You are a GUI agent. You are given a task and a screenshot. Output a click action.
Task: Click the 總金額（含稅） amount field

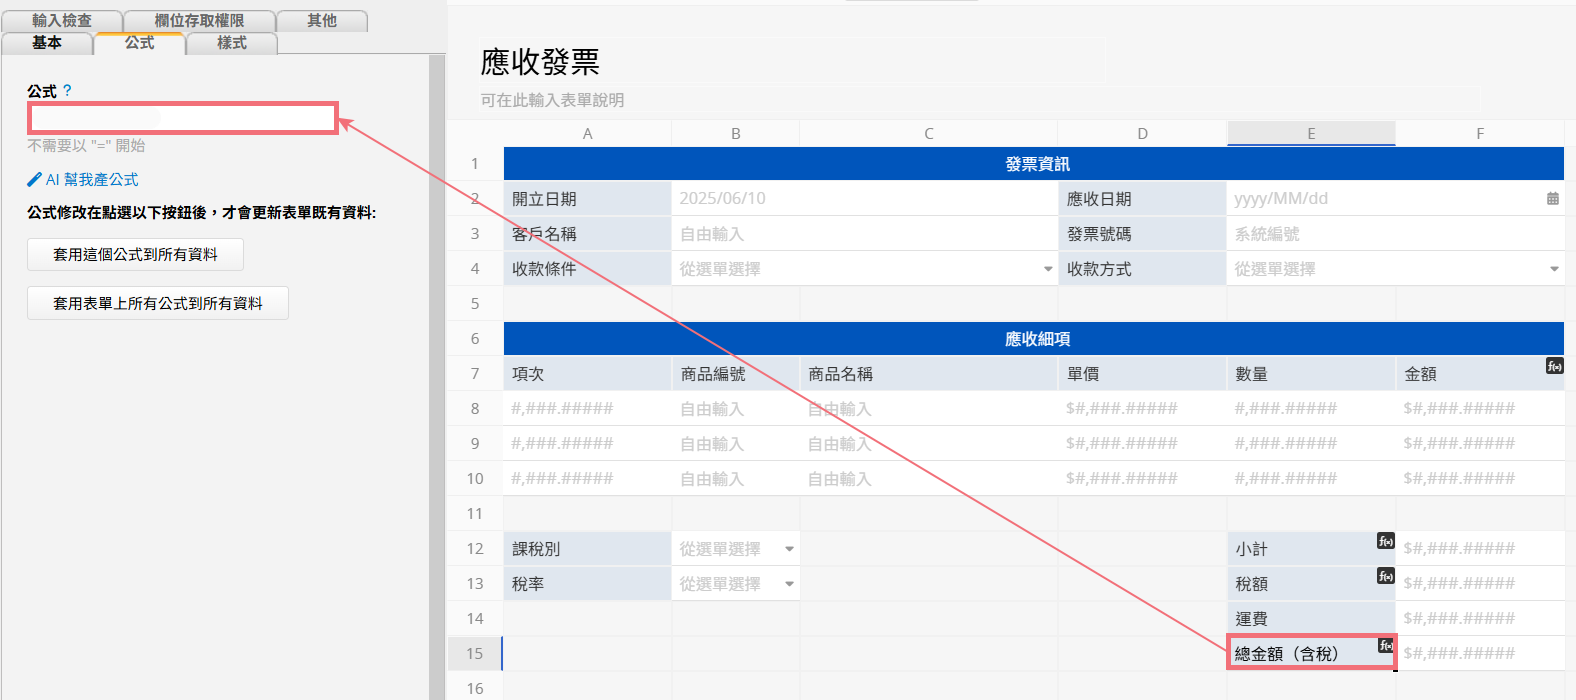pos(1480,654)
